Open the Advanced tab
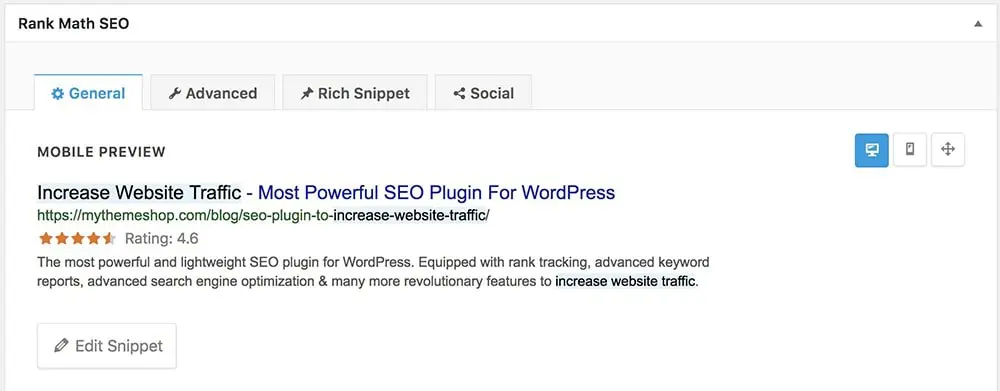The height and width of the screenshot is (391, 1000). pos(212,93)
